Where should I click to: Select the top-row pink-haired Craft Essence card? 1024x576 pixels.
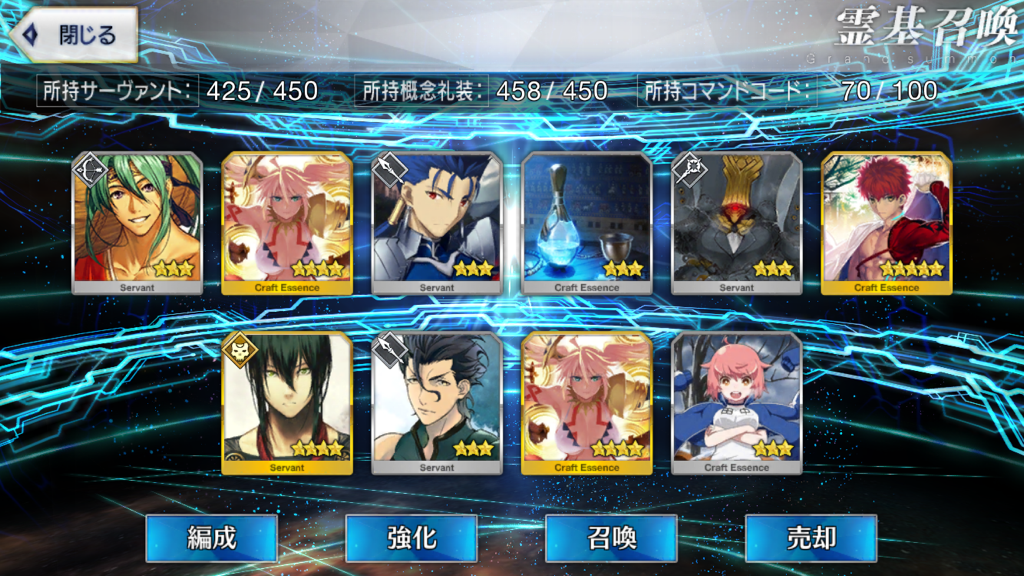click(287, 223)
